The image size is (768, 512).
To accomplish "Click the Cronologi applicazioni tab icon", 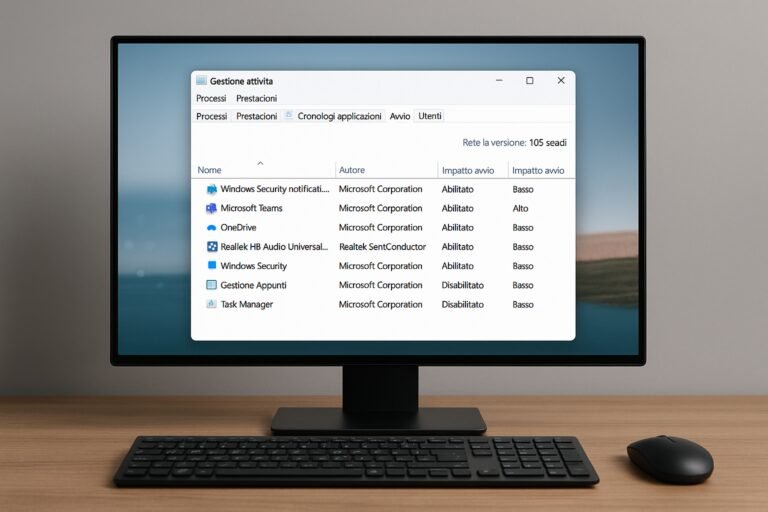I will [289, 116].
